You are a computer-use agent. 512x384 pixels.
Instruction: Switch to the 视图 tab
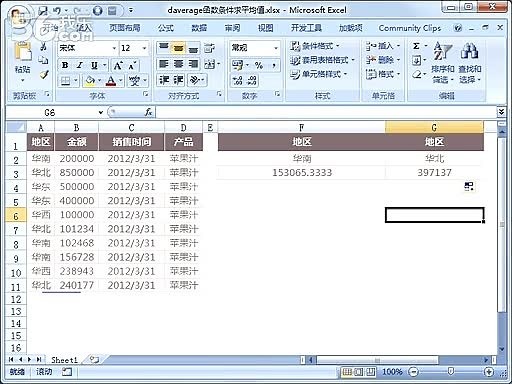[265, 28]
